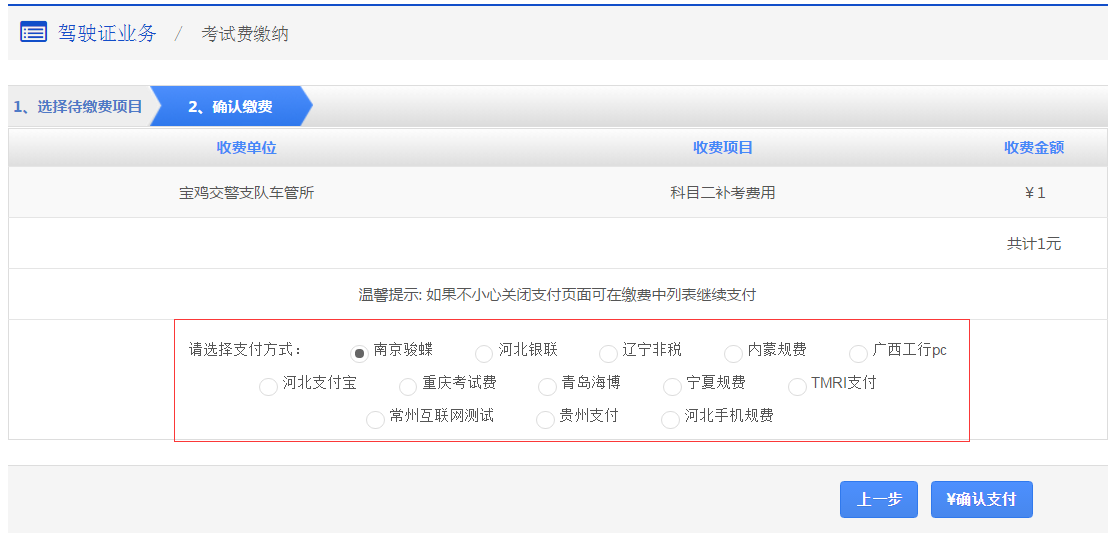Click the list icon beside 驾驶证业务
Screen dimensions: 1120x542
click(x=33, y=33)
